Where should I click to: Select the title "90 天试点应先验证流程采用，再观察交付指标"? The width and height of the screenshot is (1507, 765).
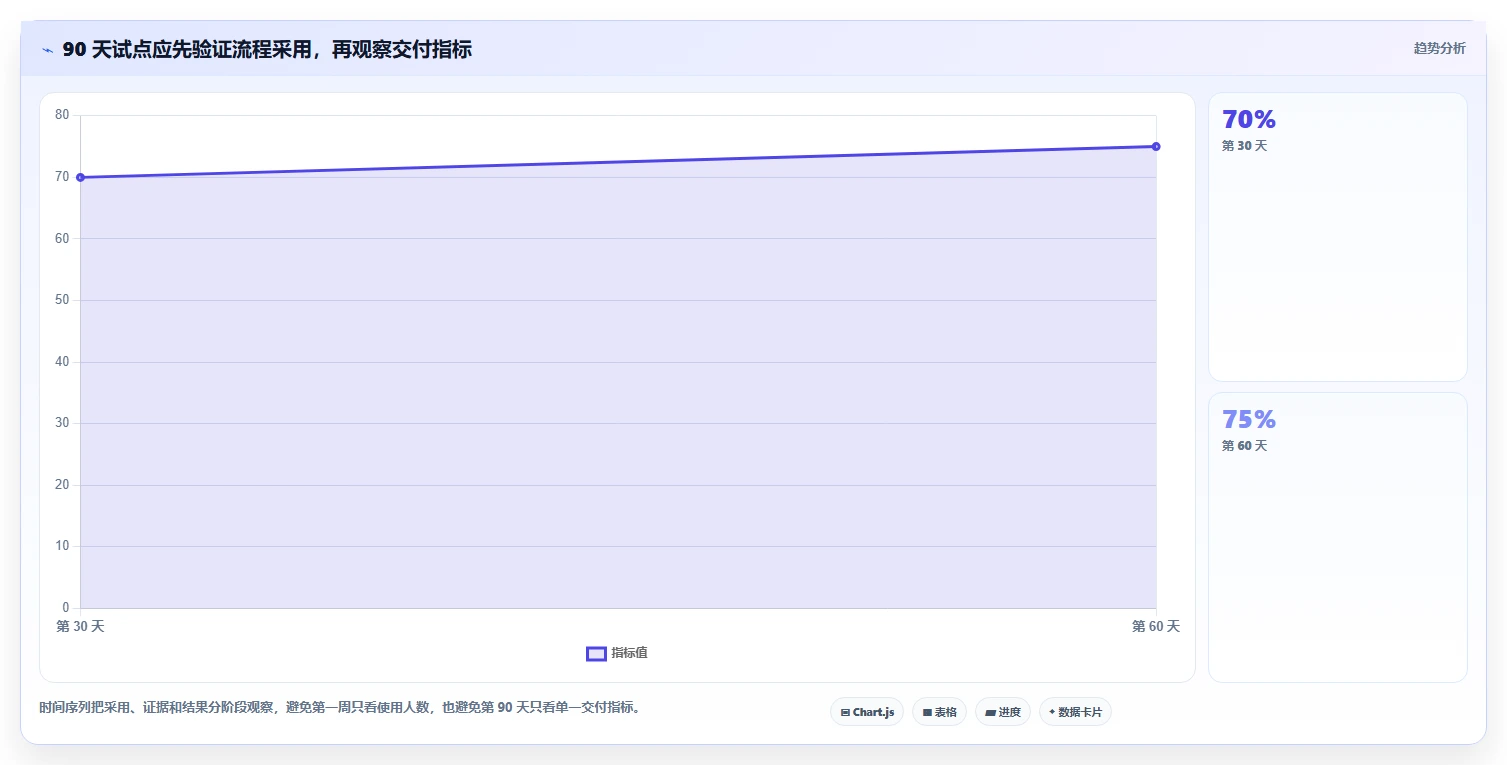267,50
